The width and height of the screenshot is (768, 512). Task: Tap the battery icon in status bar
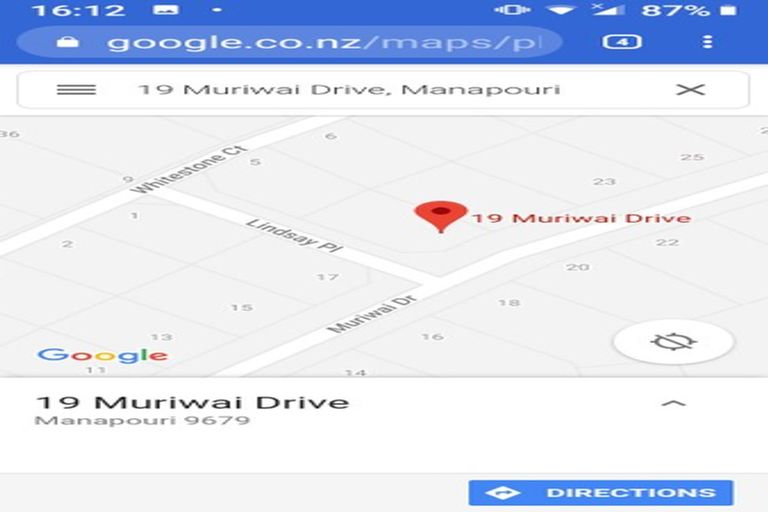click(728, 10)
